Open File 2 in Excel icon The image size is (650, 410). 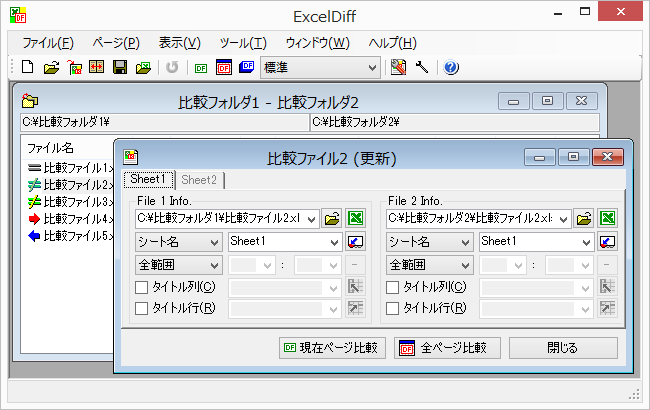607,218
